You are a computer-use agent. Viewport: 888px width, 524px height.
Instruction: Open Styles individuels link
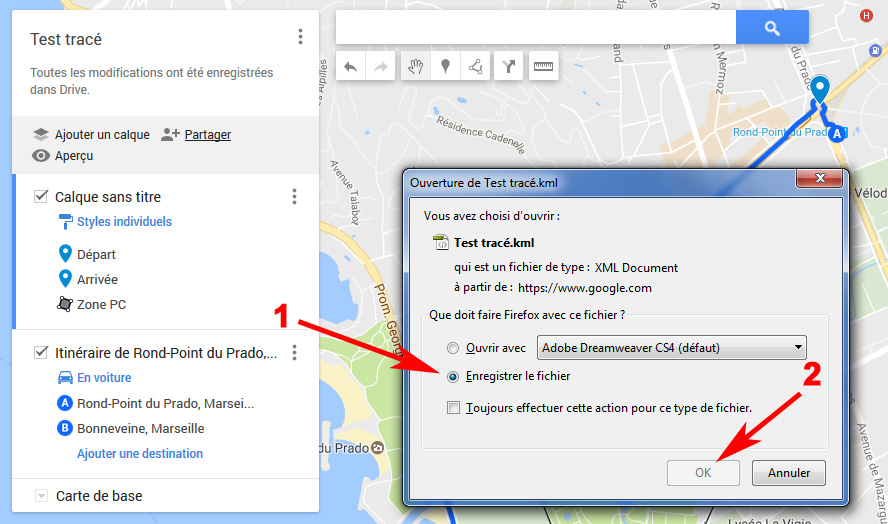click(x=125, y=221)
